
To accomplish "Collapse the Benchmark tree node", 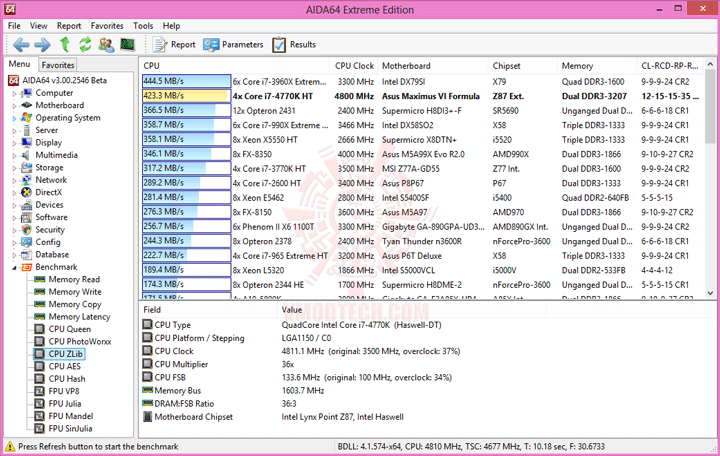I will coord(14,267).
